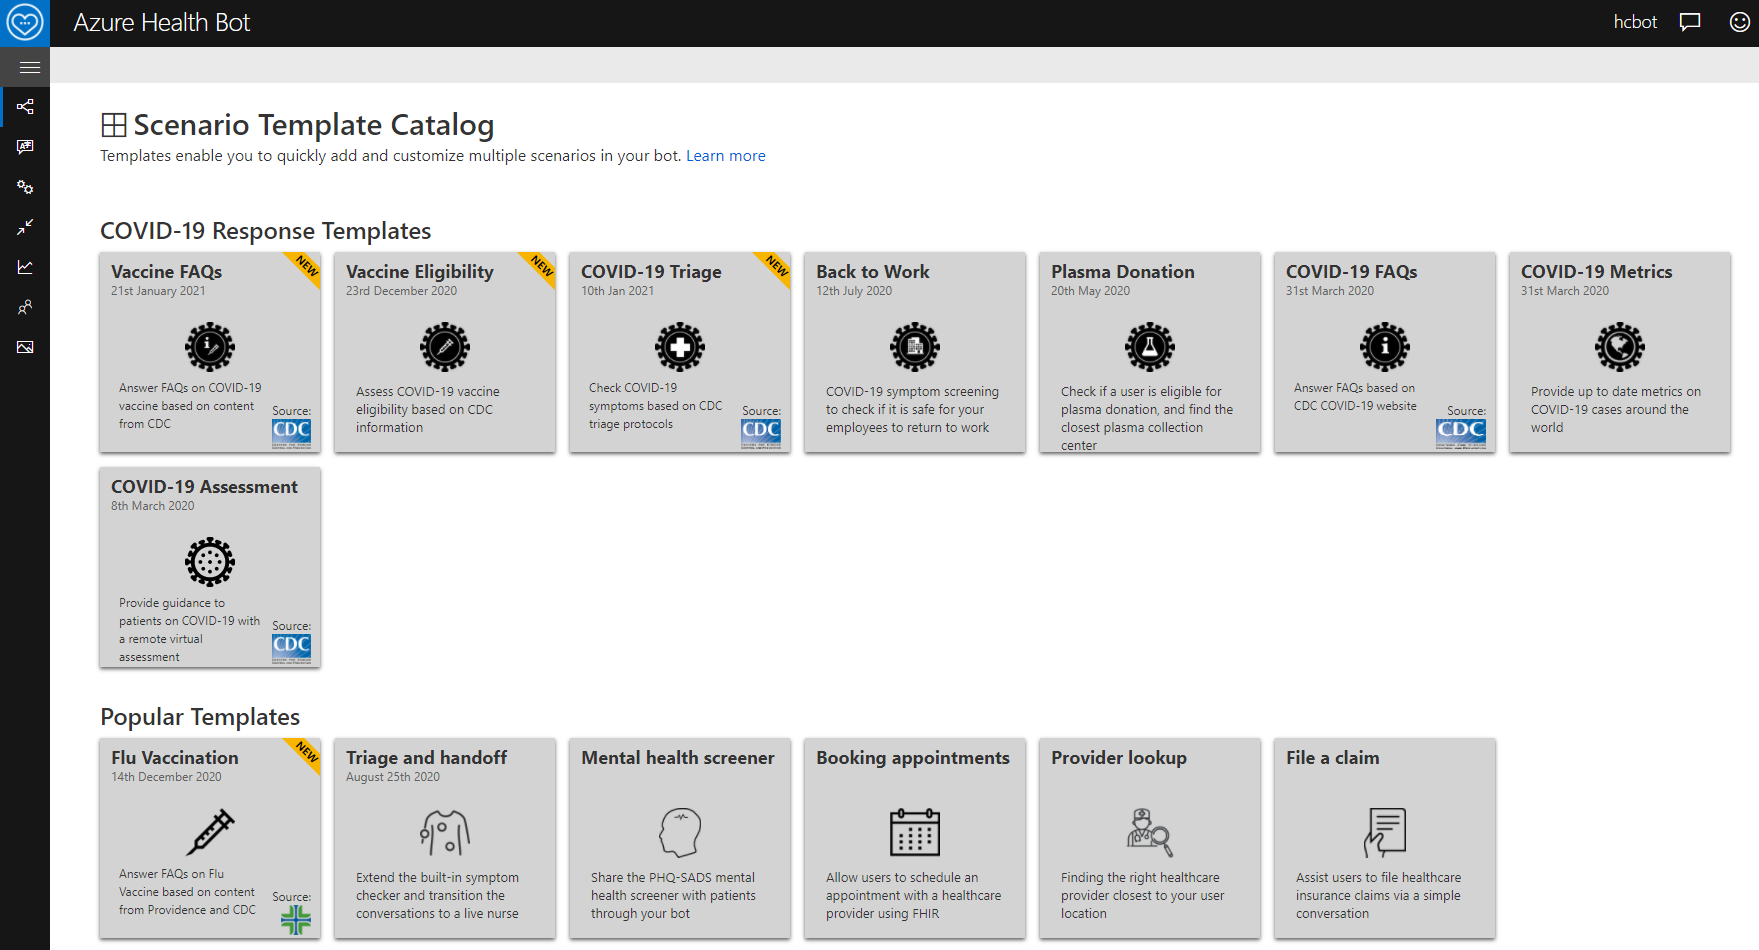This screenshot has width=1759, height=950.
Task: Click the '20th May 2020' date
Action: tap(1091, 291)
